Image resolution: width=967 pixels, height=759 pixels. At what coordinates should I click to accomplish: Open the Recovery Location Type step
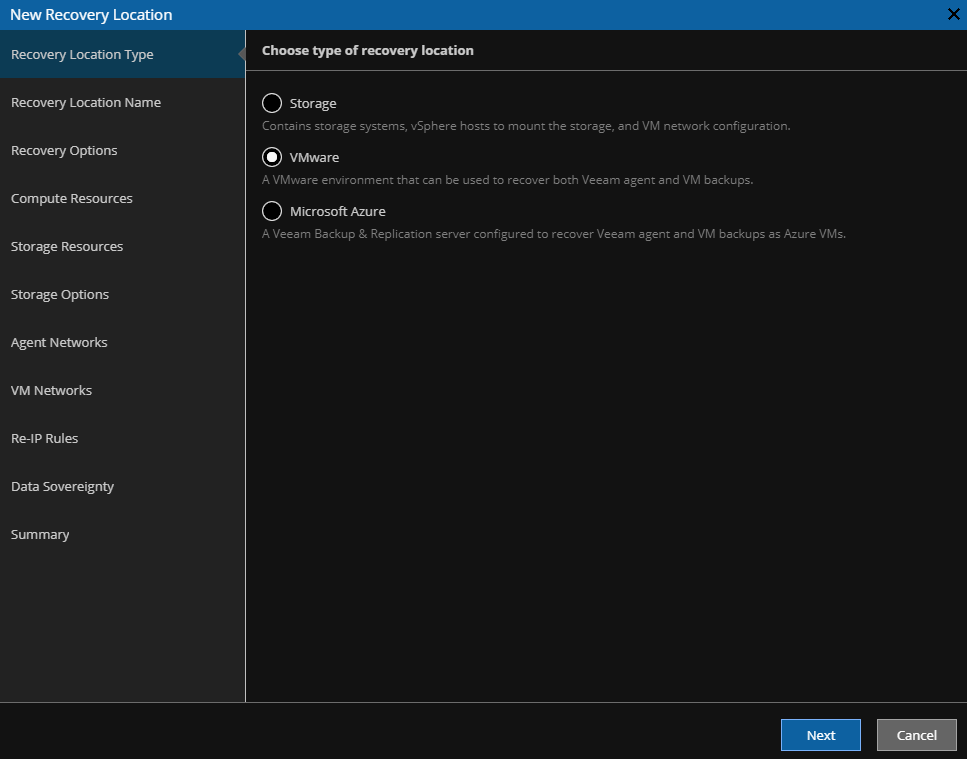tap(123, 54)
